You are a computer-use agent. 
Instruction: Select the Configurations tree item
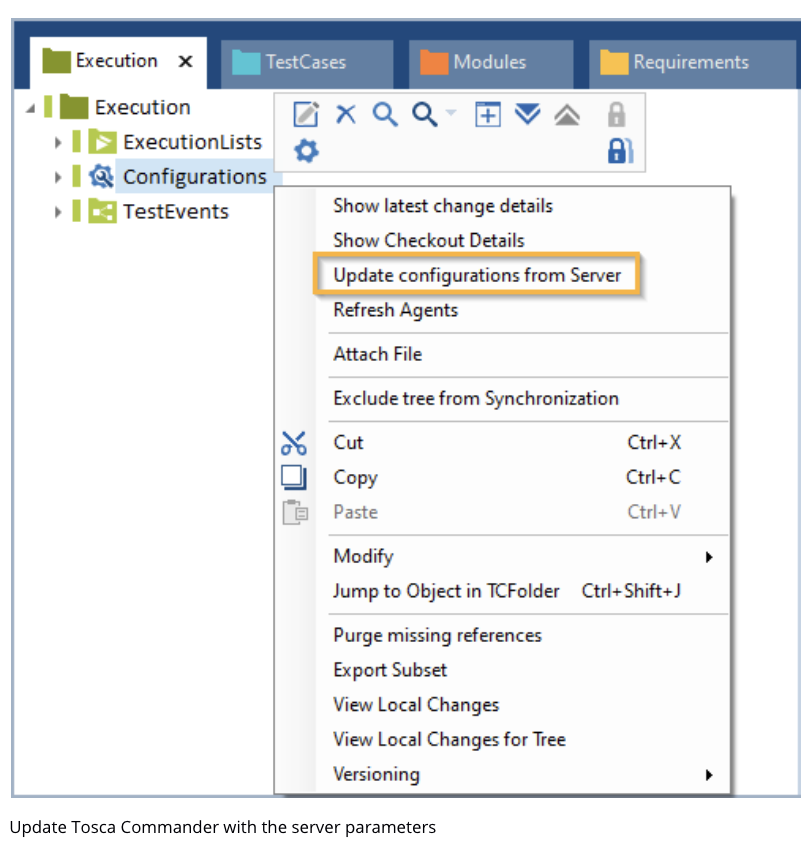[x=195, y=177]
